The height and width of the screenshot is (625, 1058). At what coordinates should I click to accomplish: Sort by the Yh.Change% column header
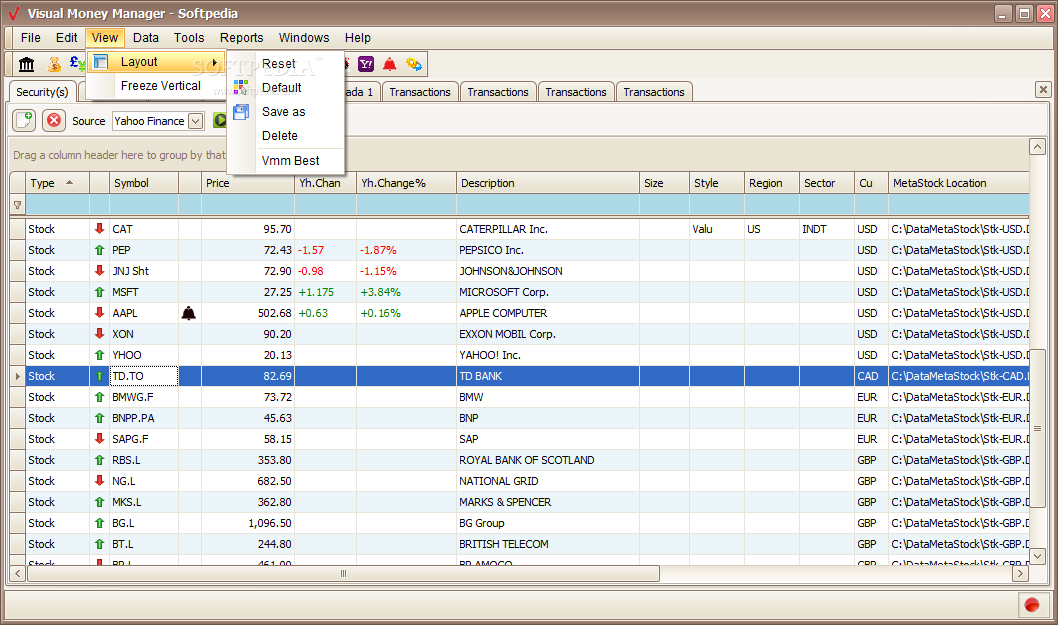tap(406, 183)
